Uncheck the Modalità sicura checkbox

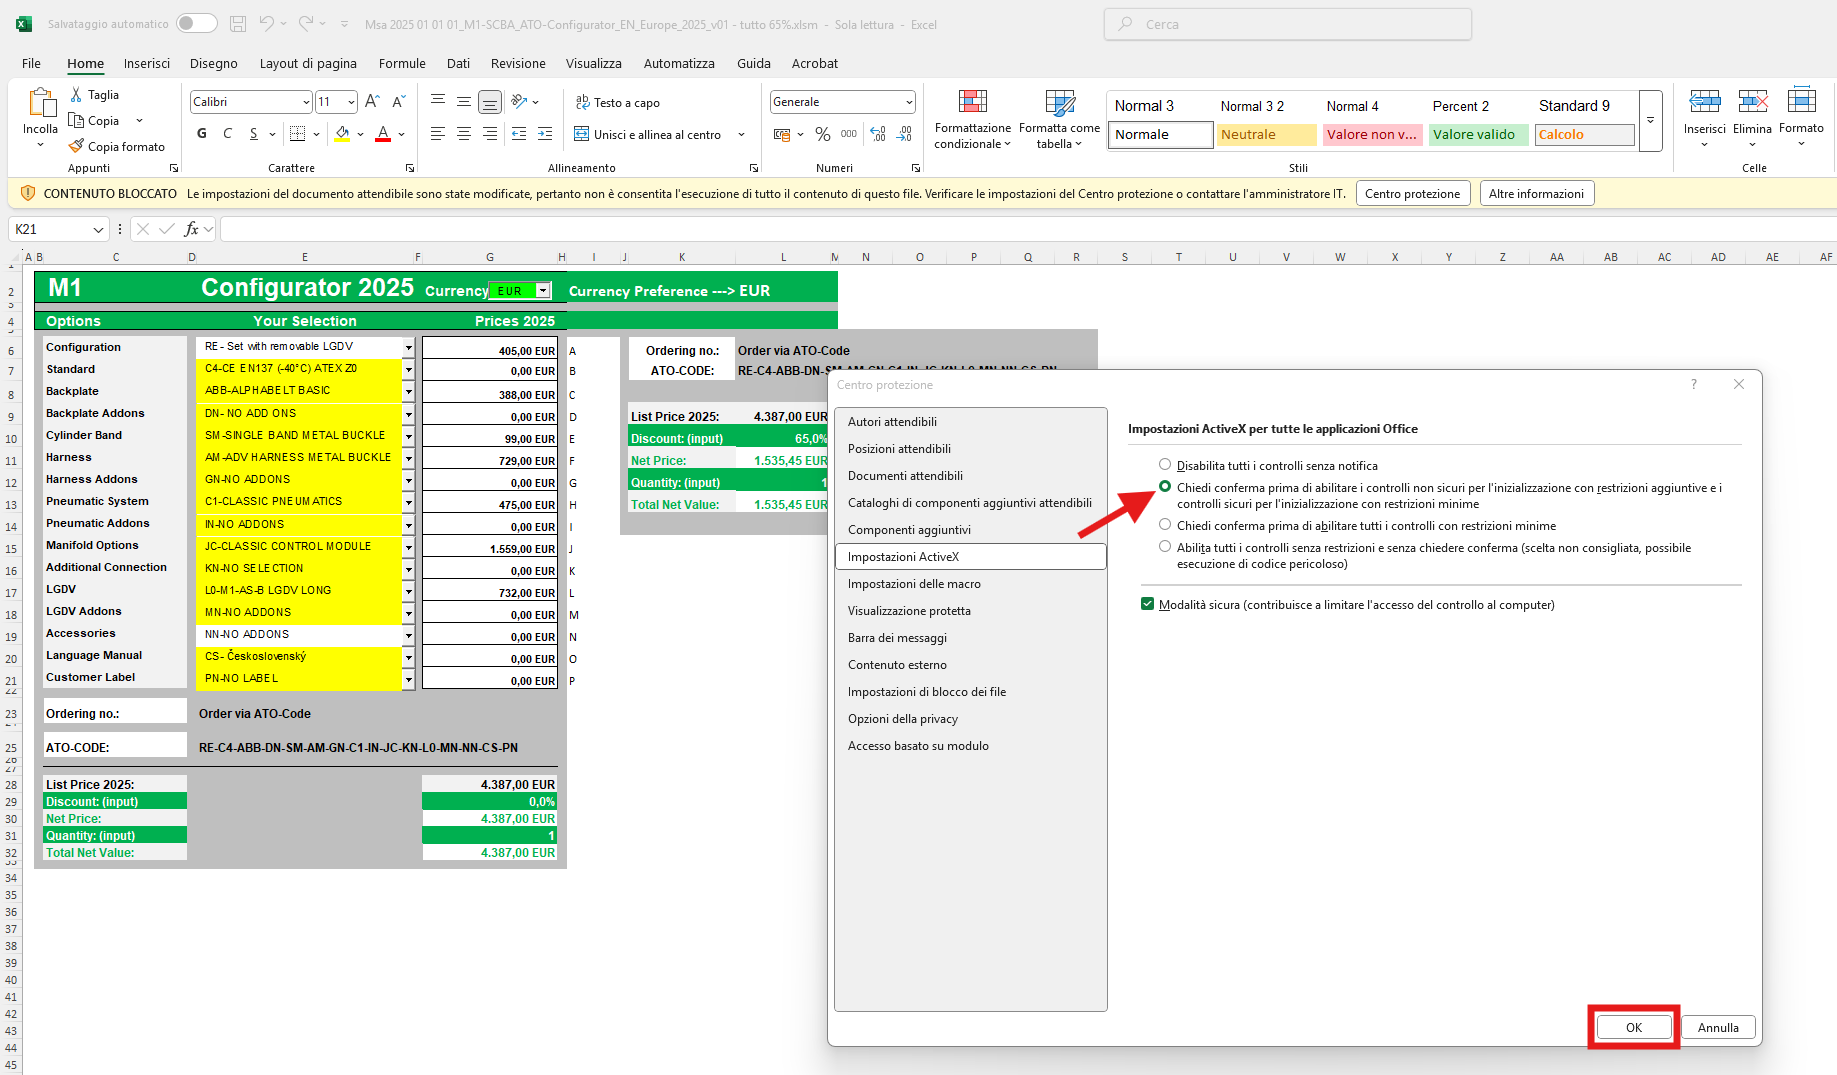click(x=1147, y=604)
